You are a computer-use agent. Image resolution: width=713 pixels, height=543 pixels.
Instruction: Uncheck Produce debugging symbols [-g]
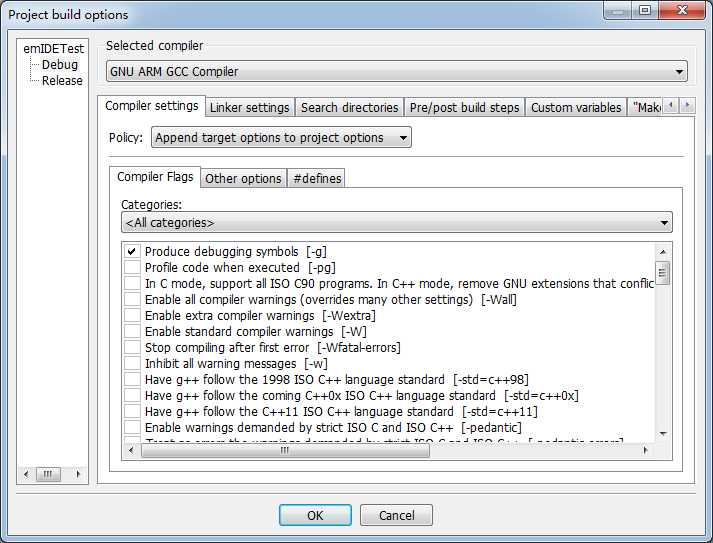132,252
